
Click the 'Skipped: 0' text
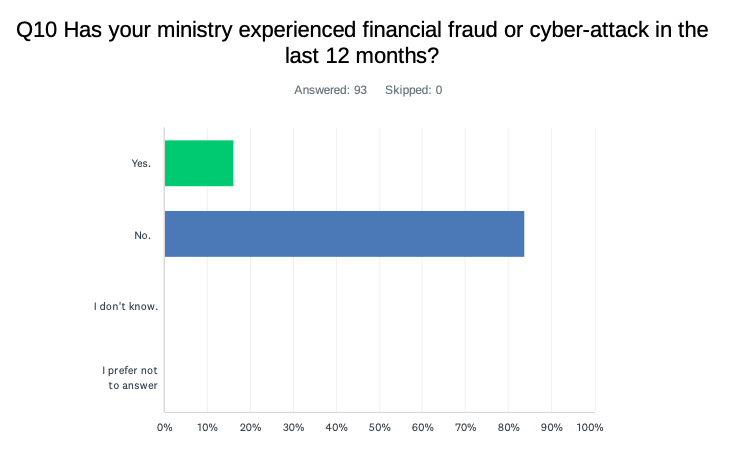pos(413,90)
